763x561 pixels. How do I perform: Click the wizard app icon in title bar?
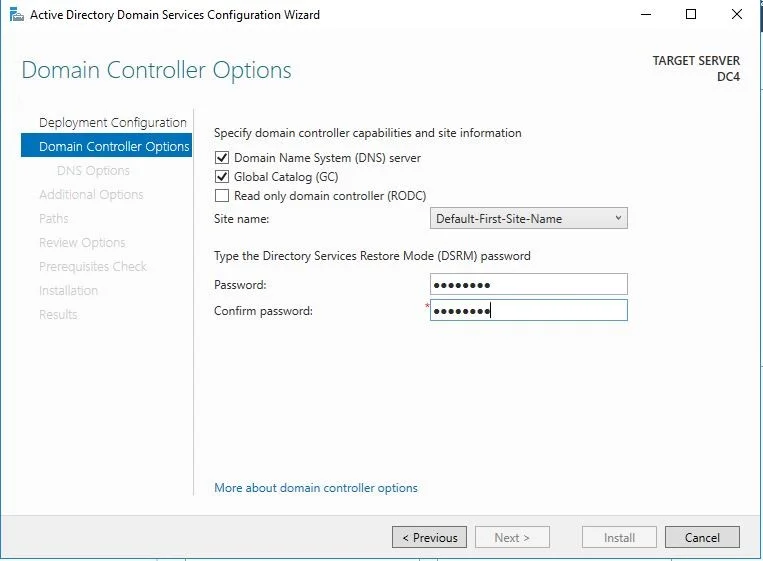17,15
